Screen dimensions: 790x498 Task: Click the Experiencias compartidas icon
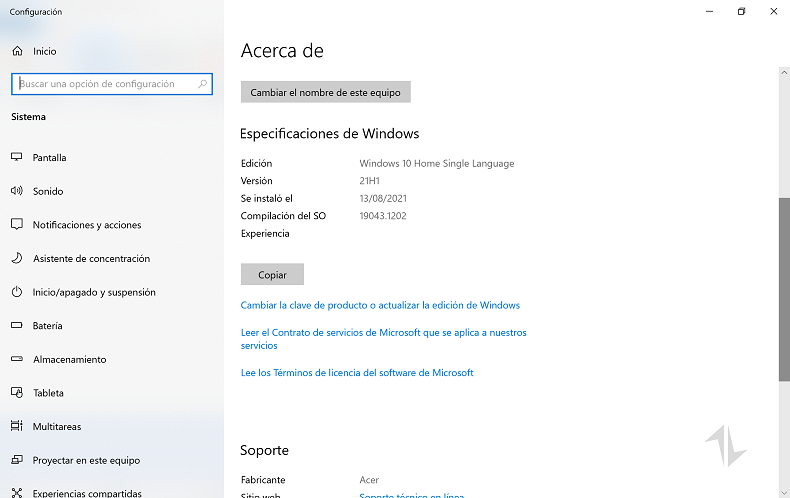click(17, 492)
